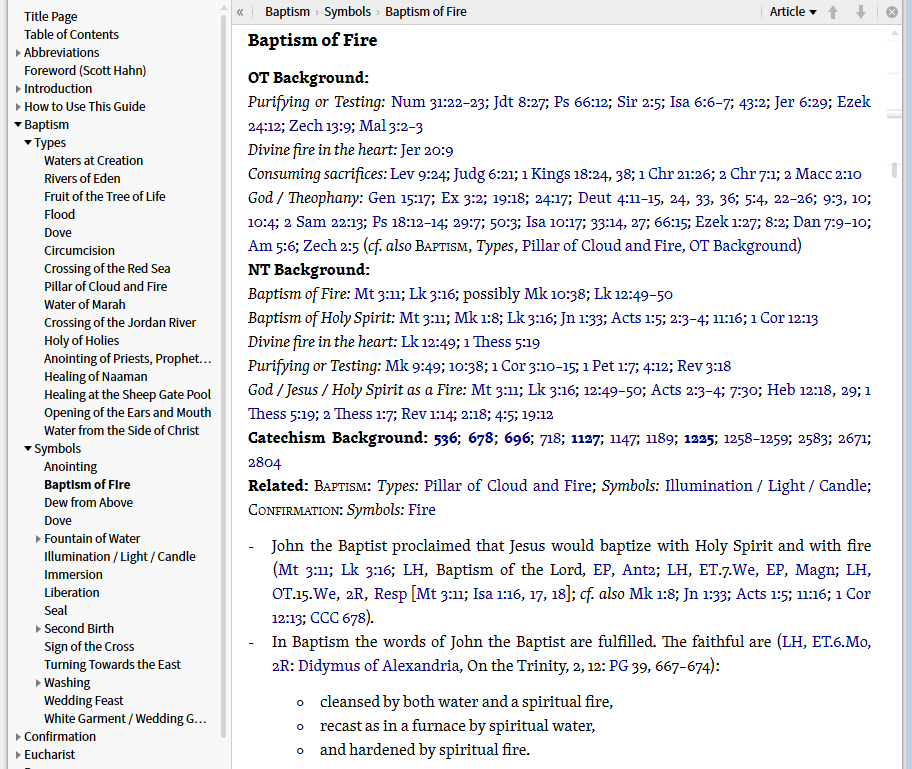The image size is (912, 769).
Task: Select Healing of Naaman entry
Action: 95,377
